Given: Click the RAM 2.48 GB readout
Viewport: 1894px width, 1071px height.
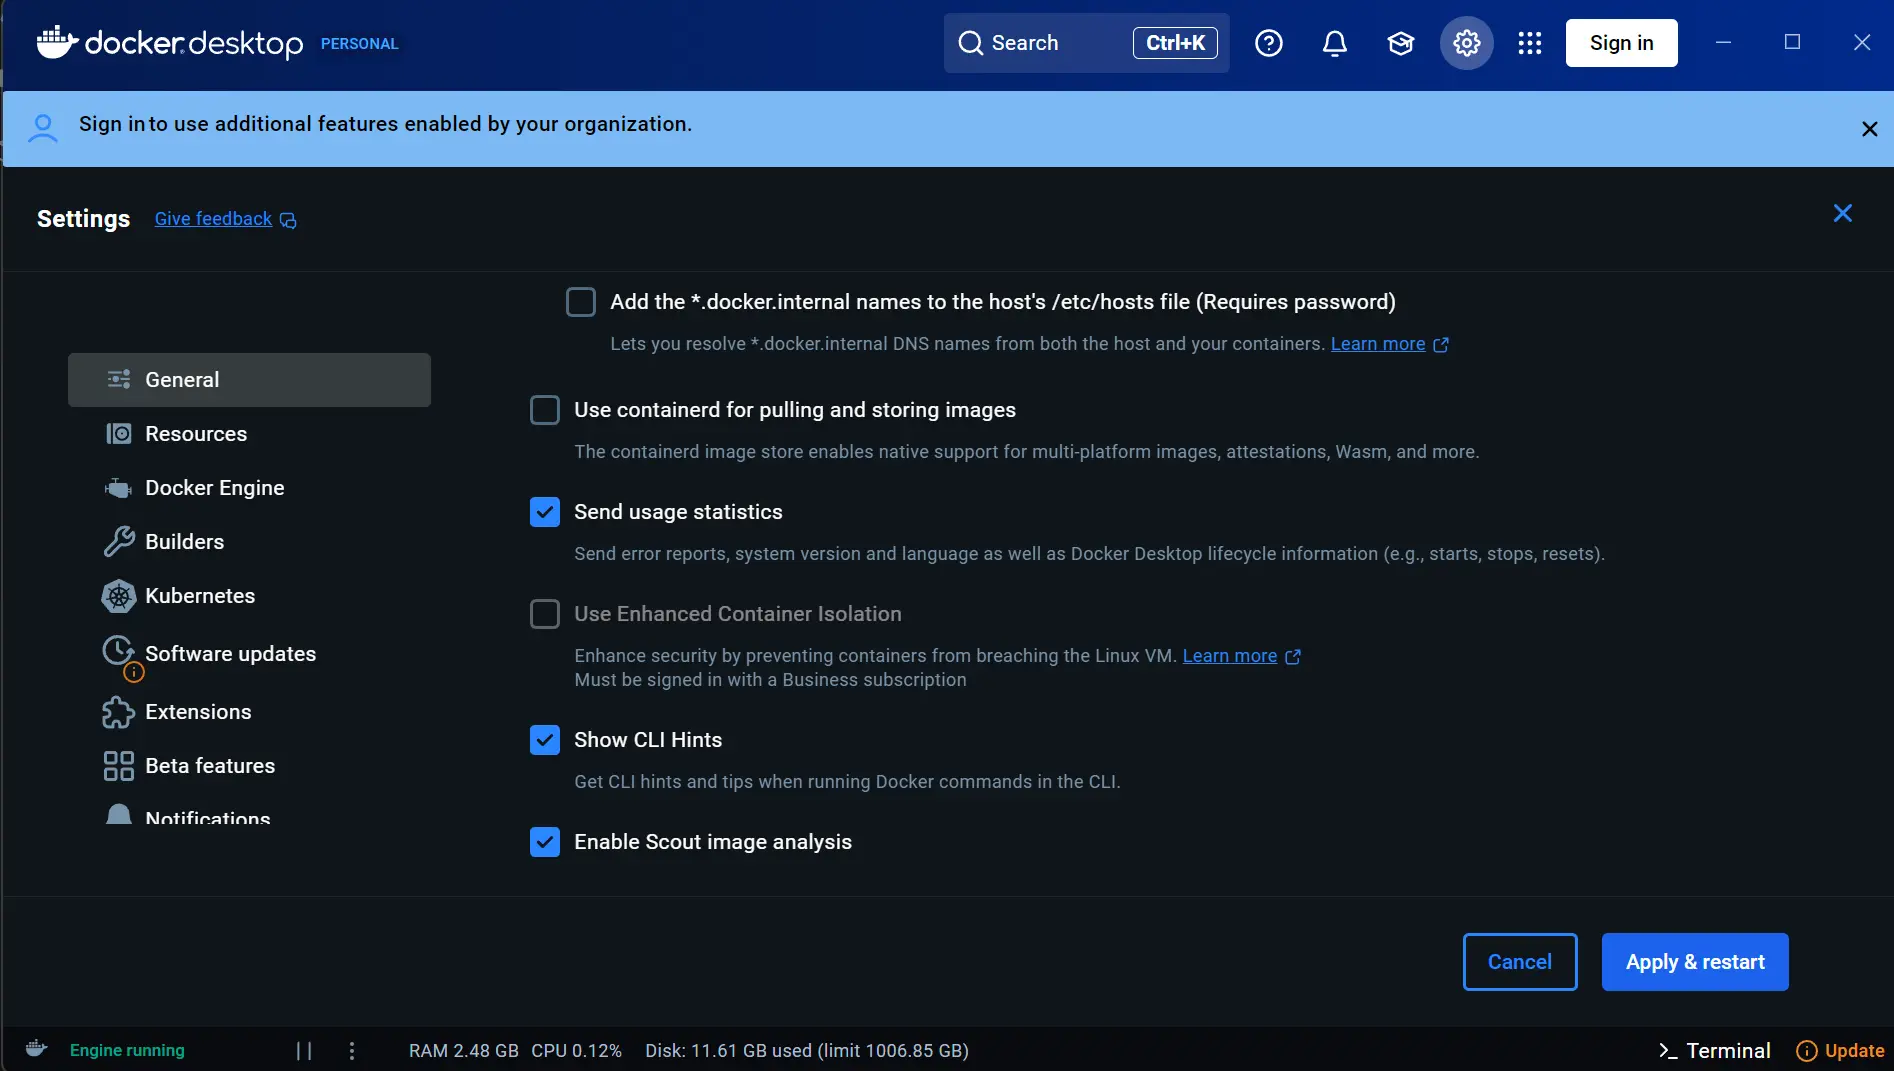Looking at the screenshot, I should [x=464, y=1051].
